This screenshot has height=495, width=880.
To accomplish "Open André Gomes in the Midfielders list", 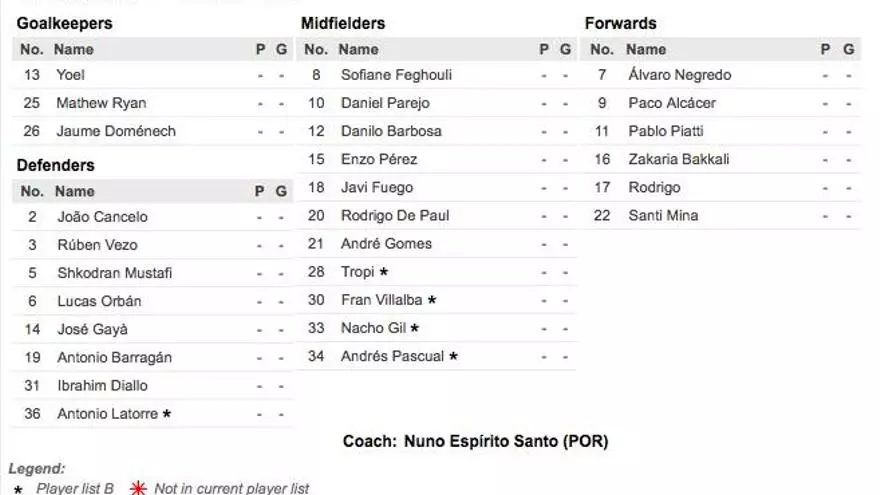I will coord(386,244).
